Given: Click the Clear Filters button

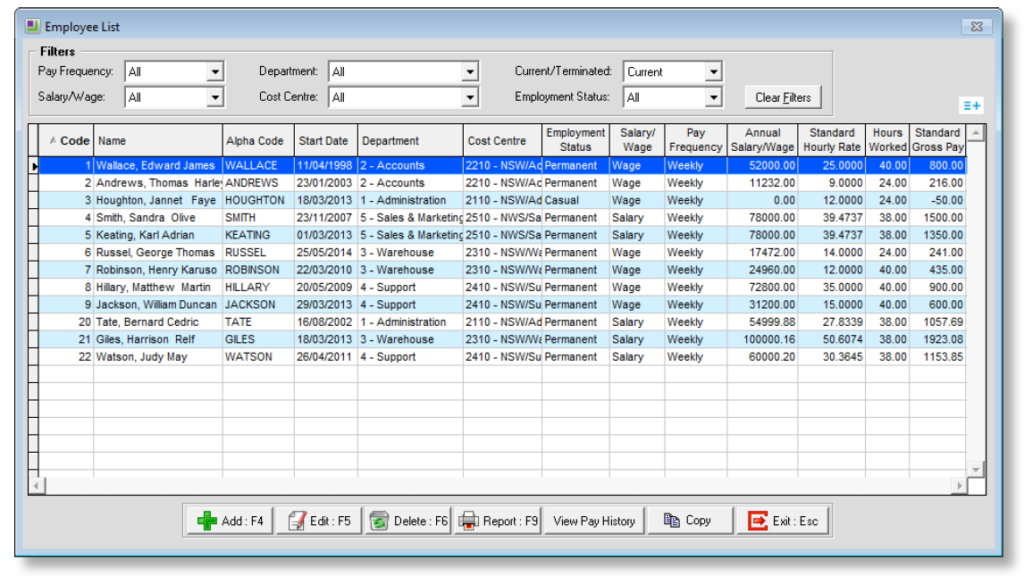Looking at the screenshot, I should click(783, 96).
